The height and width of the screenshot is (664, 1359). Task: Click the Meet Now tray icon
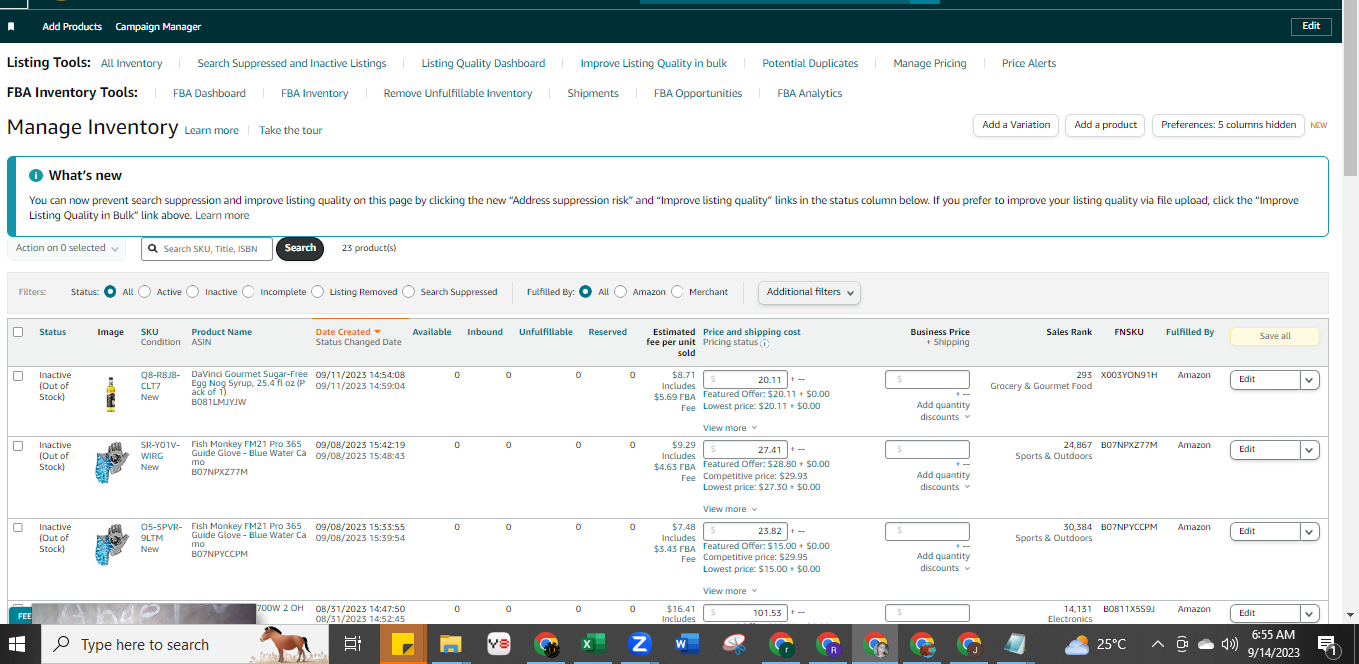(1181, 644)
